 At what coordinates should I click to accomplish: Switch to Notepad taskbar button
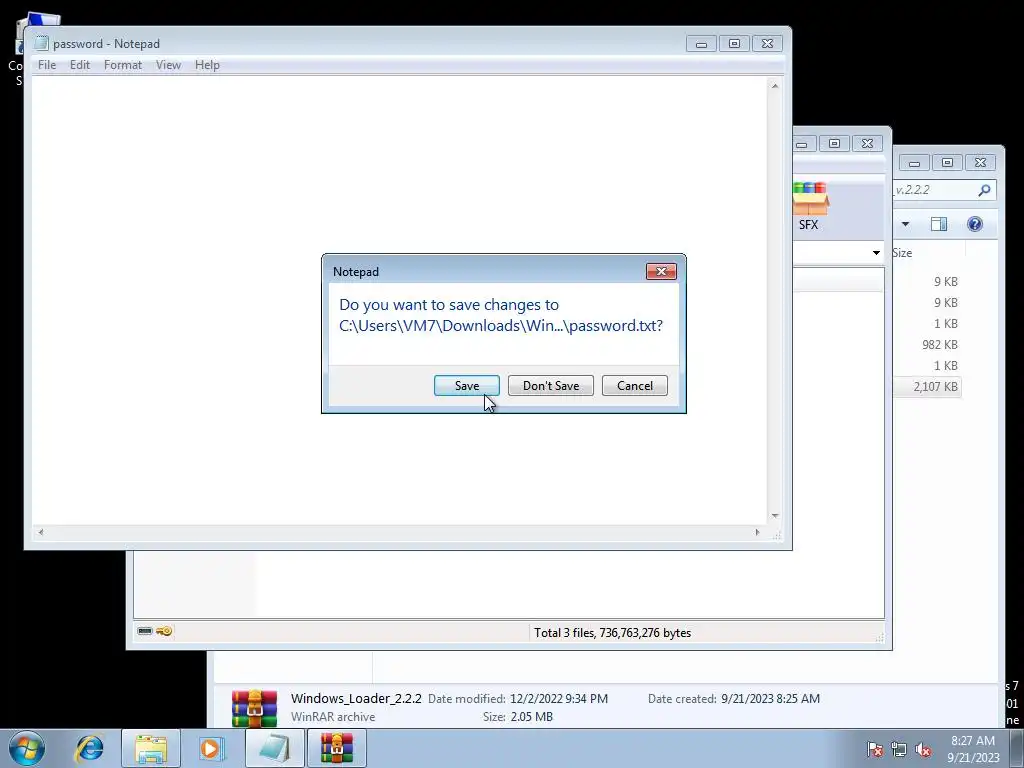click(274, 748)
